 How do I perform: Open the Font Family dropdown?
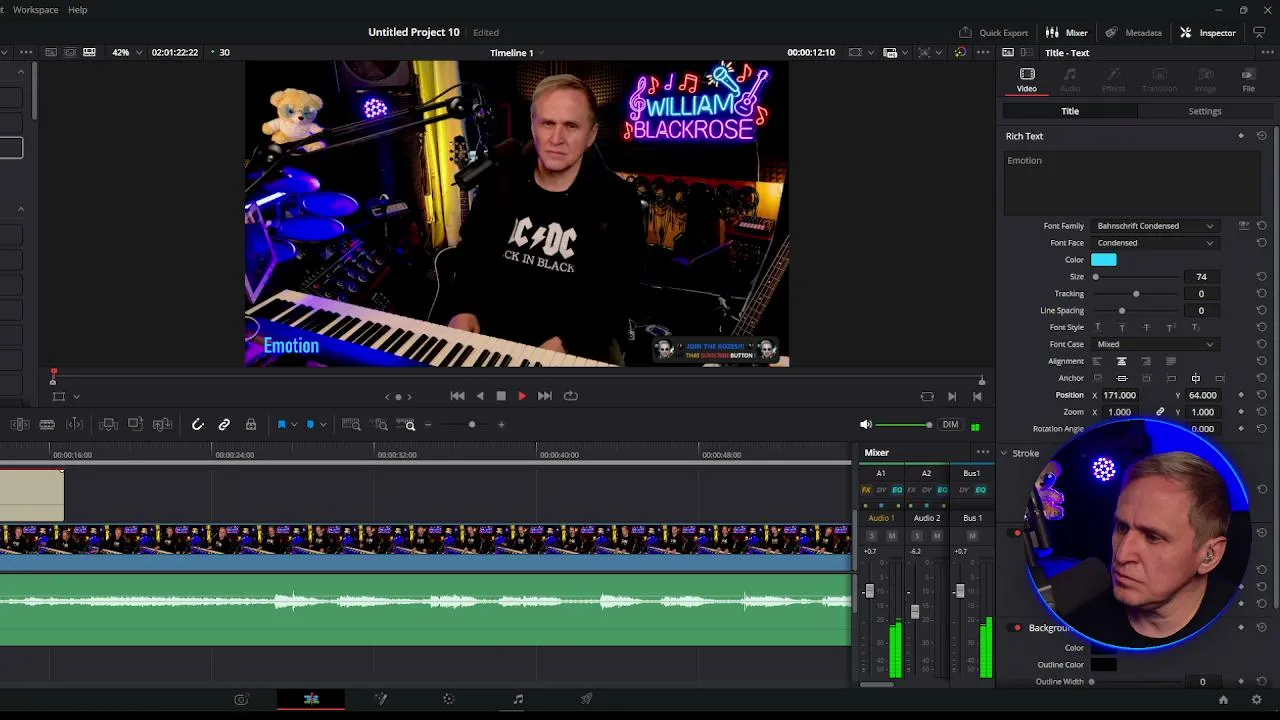click(1155, 226)
